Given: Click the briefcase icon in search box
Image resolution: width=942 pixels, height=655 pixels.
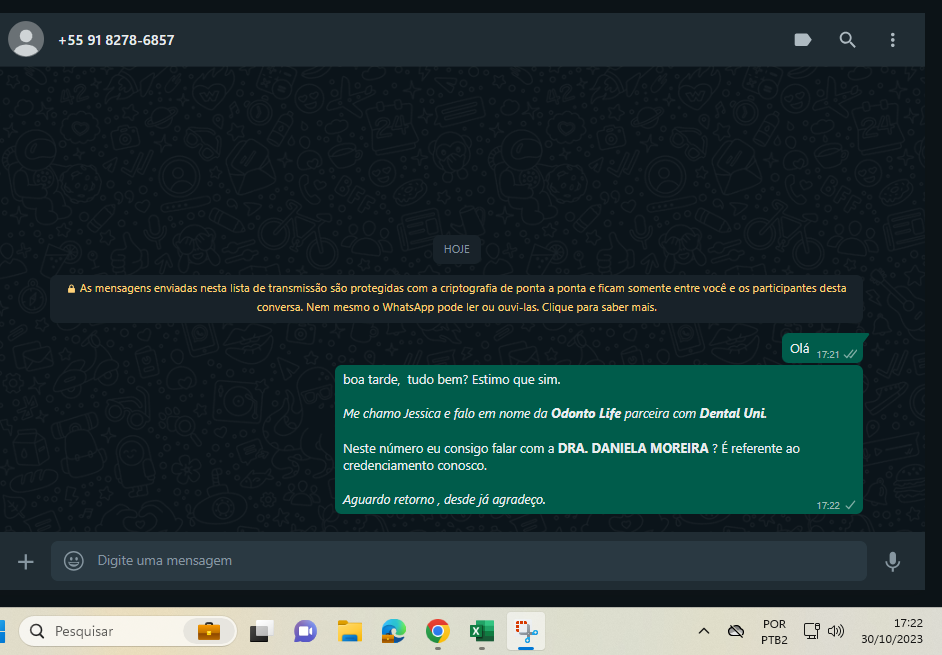Looking at the screenshot, I should 209,631.
